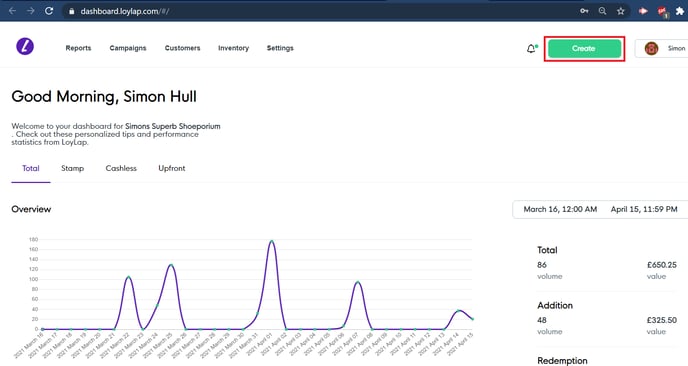Open the Customers menu
This screenshot has width=688, height=366.
coord(182,48)
